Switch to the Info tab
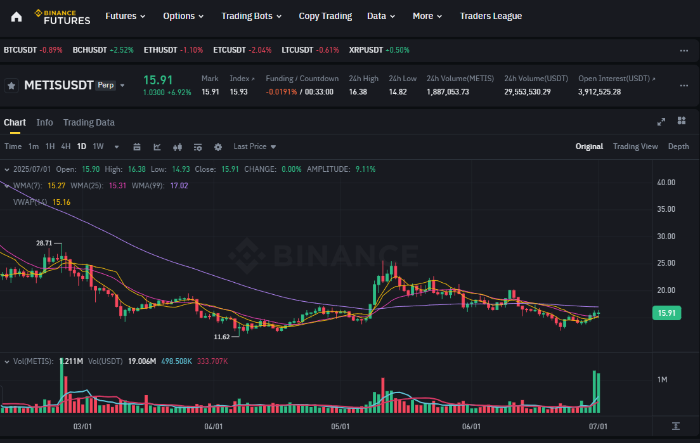 (x=45, y=122)
